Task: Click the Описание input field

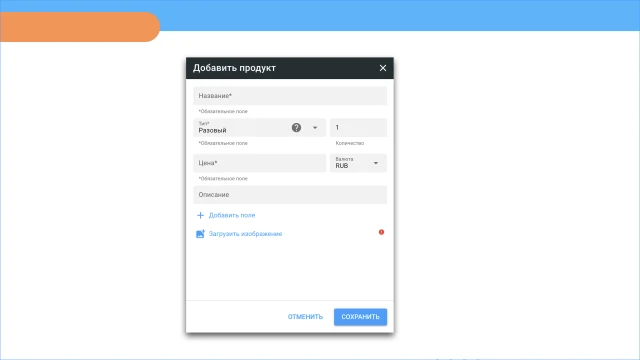Action: click(x=290, y=195)
